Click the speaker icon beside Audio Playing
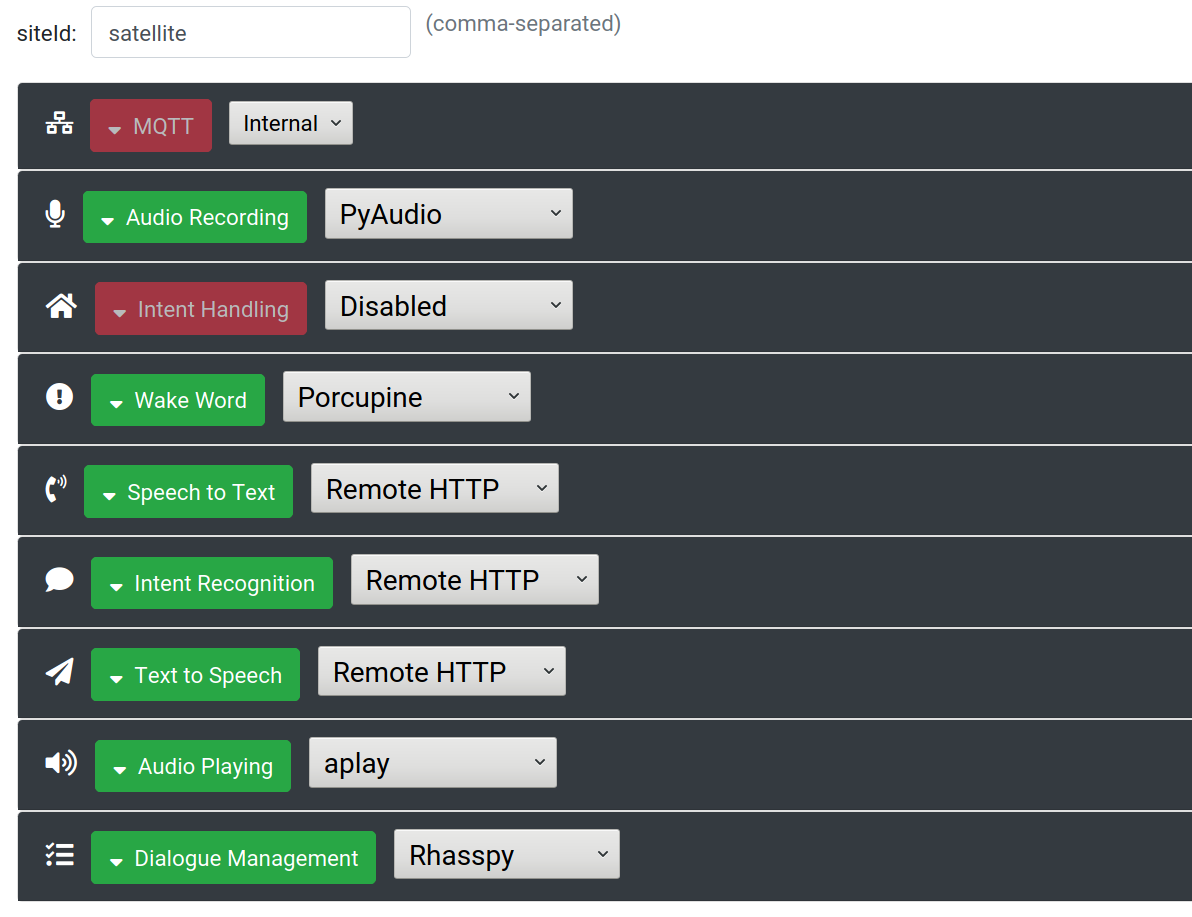Viewport: 1192px width, 917px height. pyautogui.click(x=58, y=763)
